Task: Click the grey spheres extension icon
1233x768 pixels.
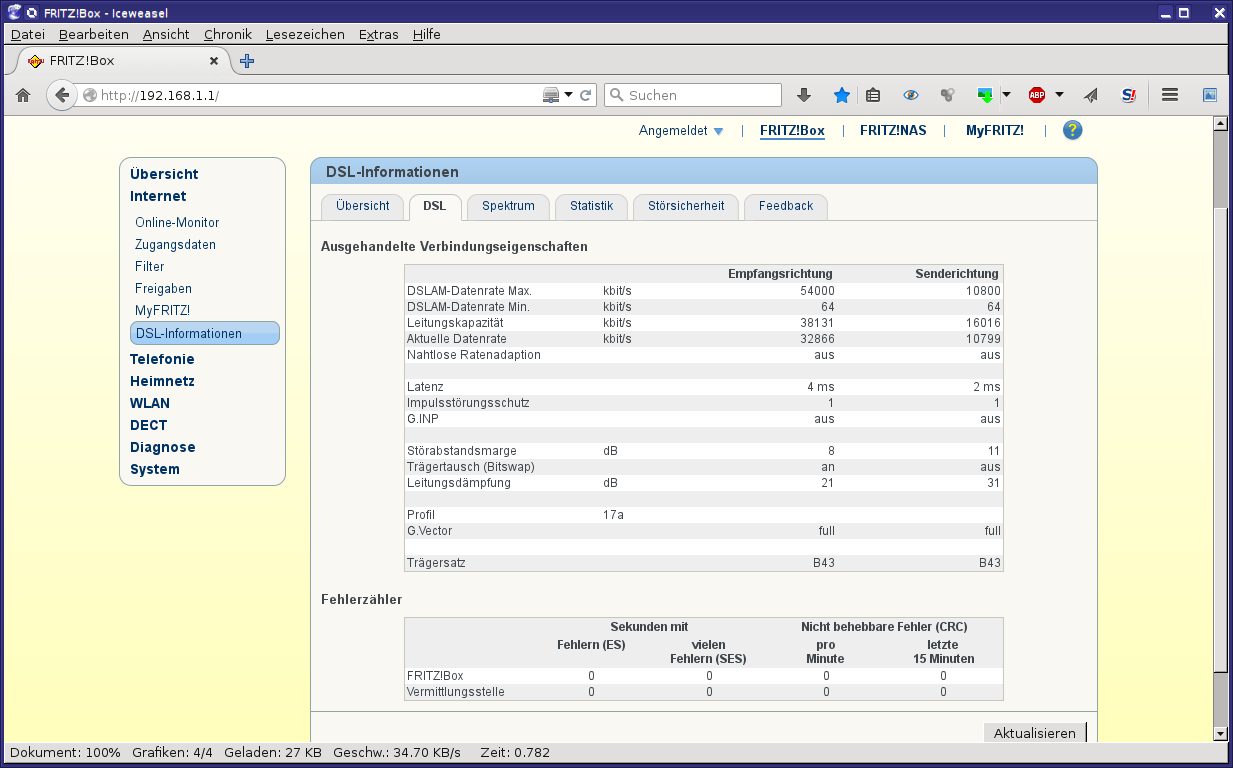Action: (x=947, y=95)
